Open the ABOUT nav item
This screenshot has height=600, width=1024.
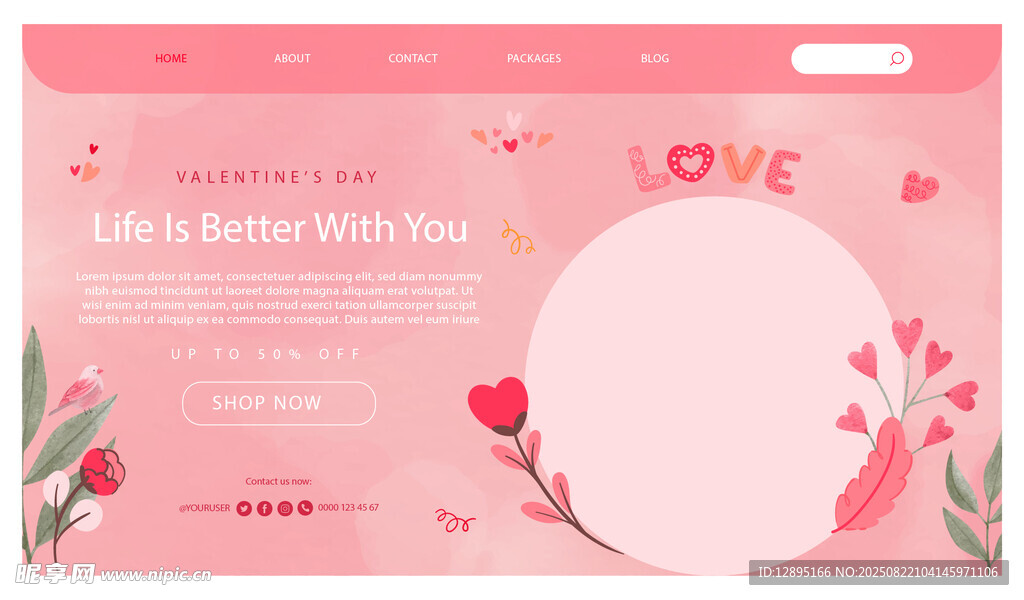[x=292, y=59]
